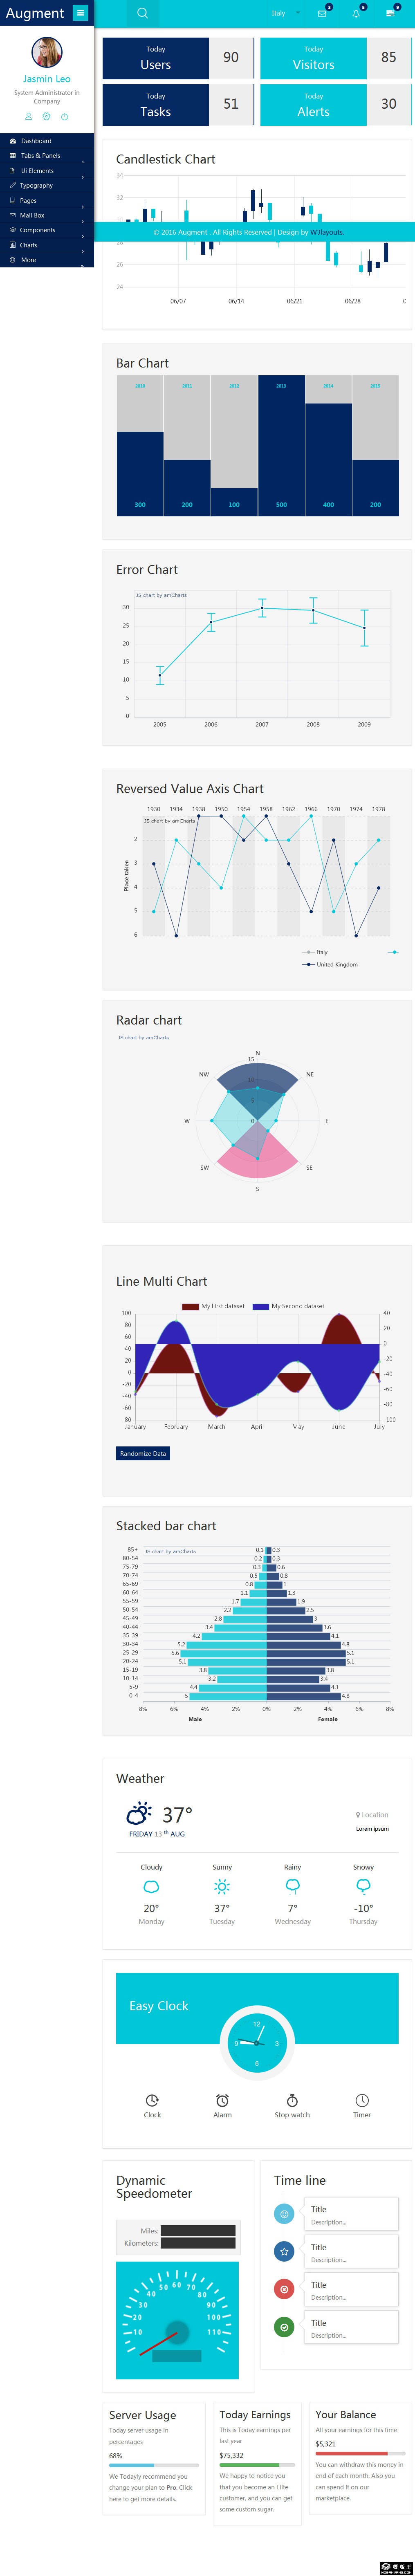The width and height of the screenshot is (415, 2576).
Task: Open the mail messages icon in header
Action: pyautogui.click(x=322, y=13)
